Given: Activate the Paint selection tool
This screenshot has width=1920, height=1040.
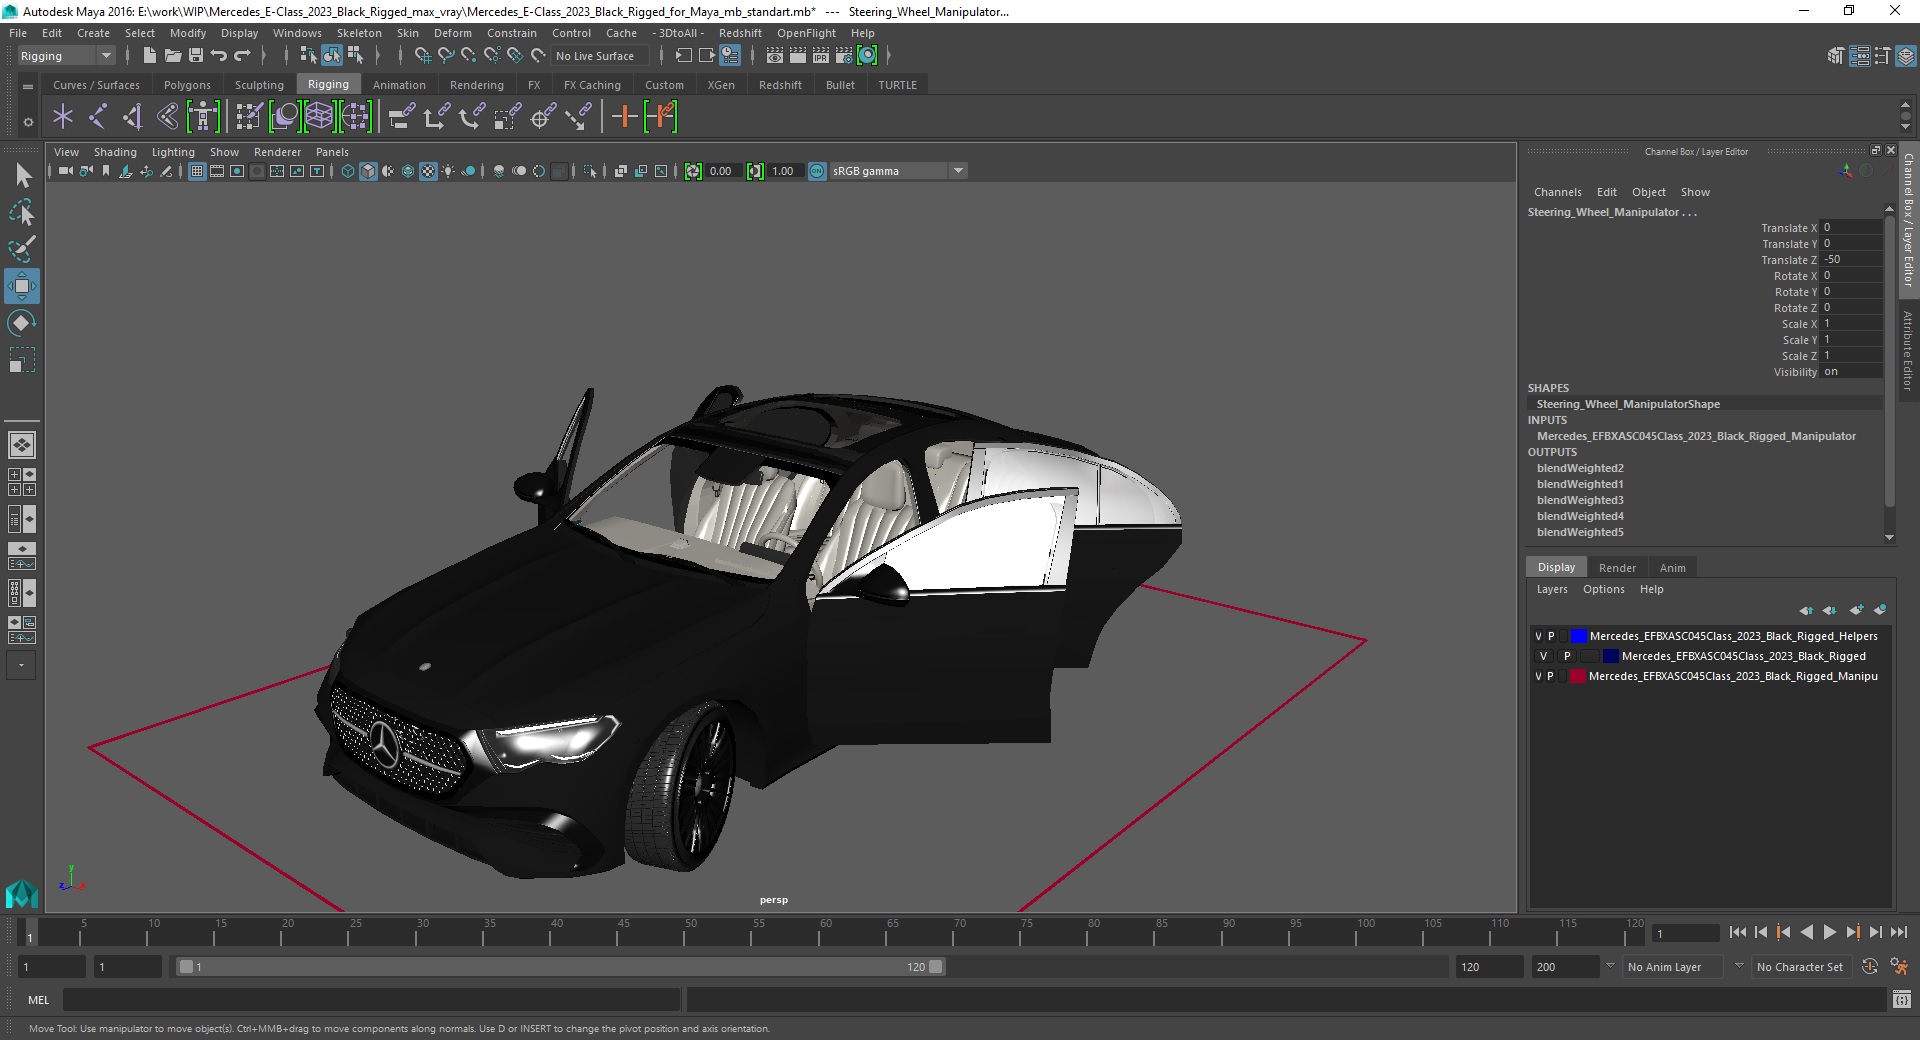Looking at the screenshot, I should pos(22,248).
